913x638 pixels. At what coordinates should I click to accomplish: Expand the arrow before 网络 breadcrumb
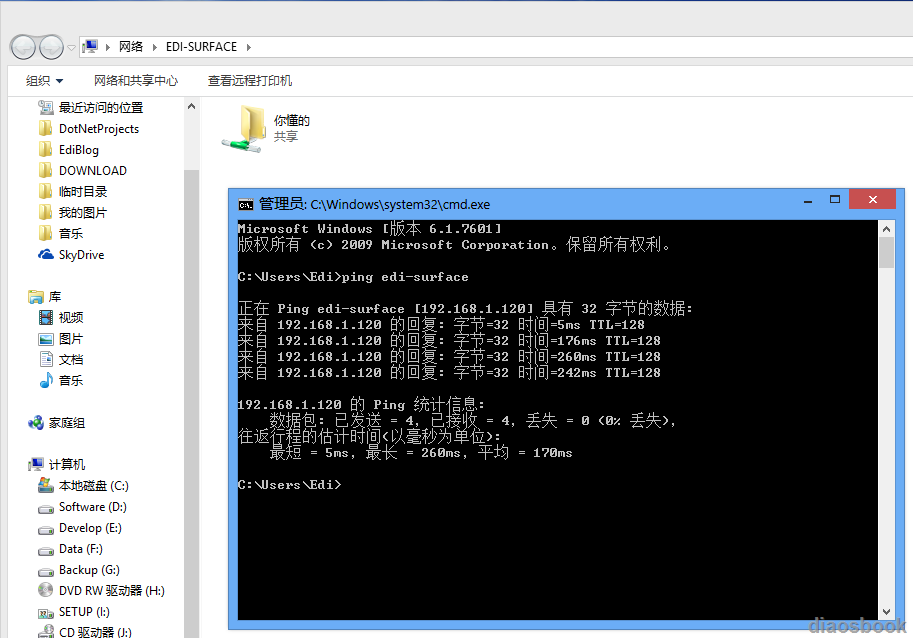[108, 47]
